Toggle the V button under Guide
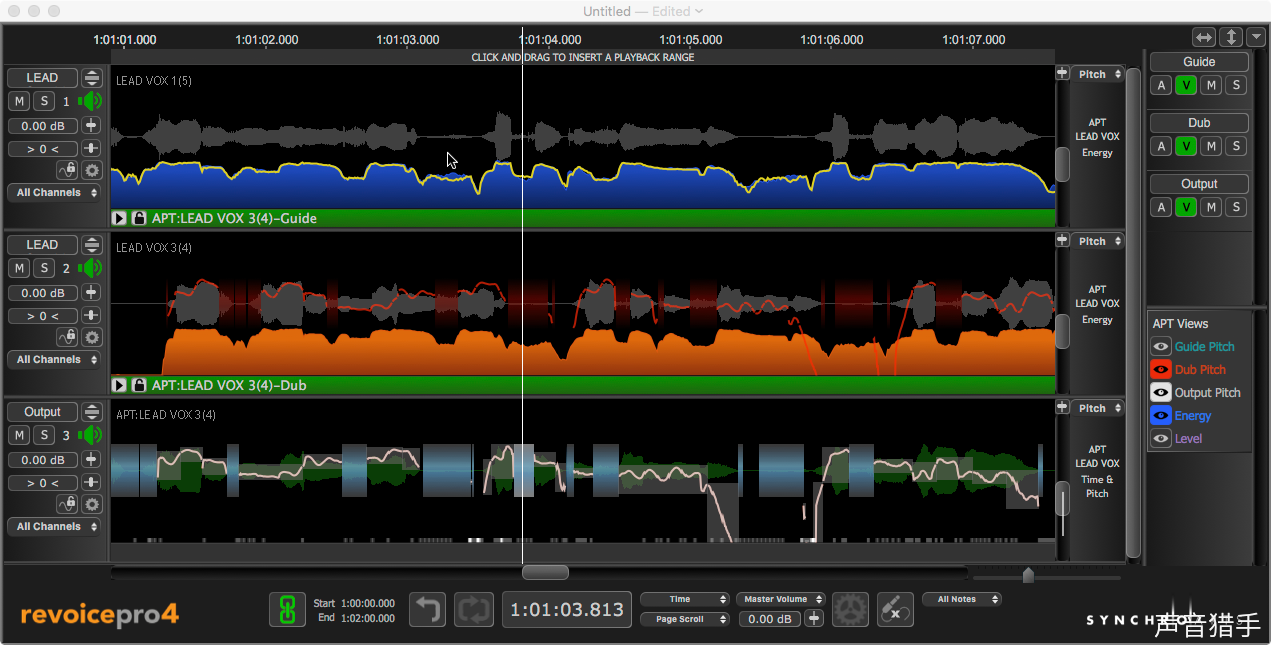The width and height of the screenshot is (1271, 645). pos(1186,86)
